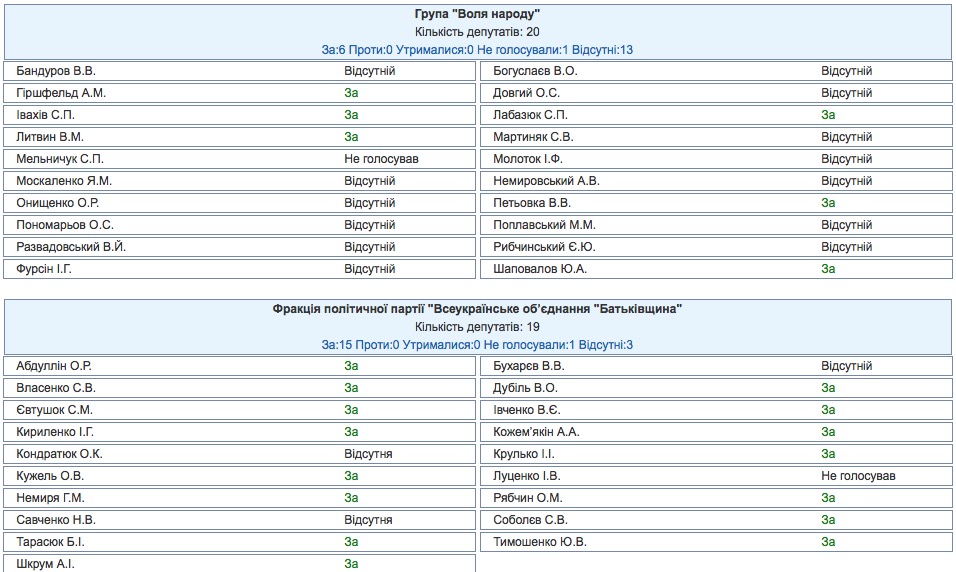Select deputy name Лабазюк С.П.
Image resolution: width=956 pixels, height=572 pixels.
[530, 115]
